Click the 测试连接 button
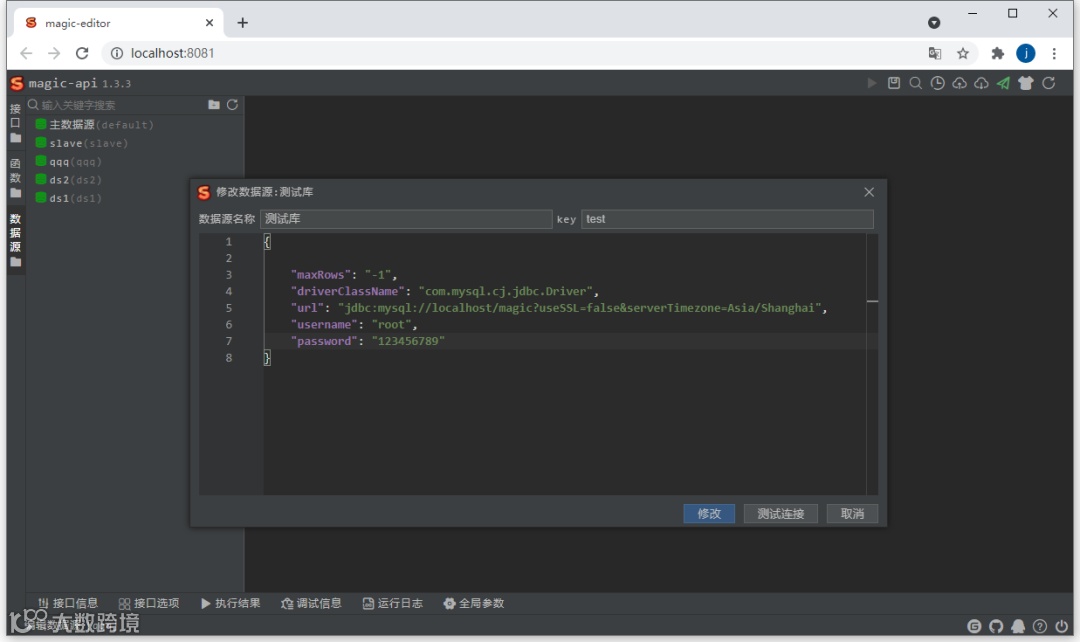 click(x=780, y=513)
